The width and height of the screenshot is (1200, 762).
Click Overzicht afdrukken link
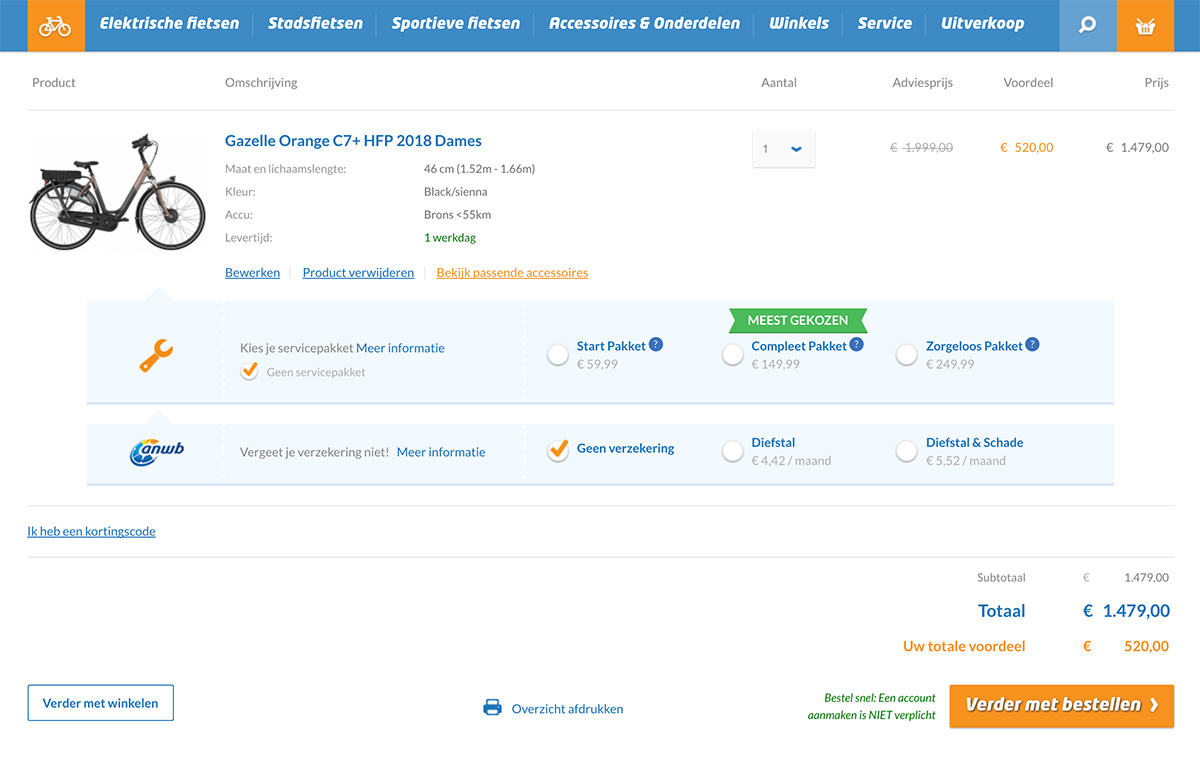pyautogui.click(x=567, y=709)
